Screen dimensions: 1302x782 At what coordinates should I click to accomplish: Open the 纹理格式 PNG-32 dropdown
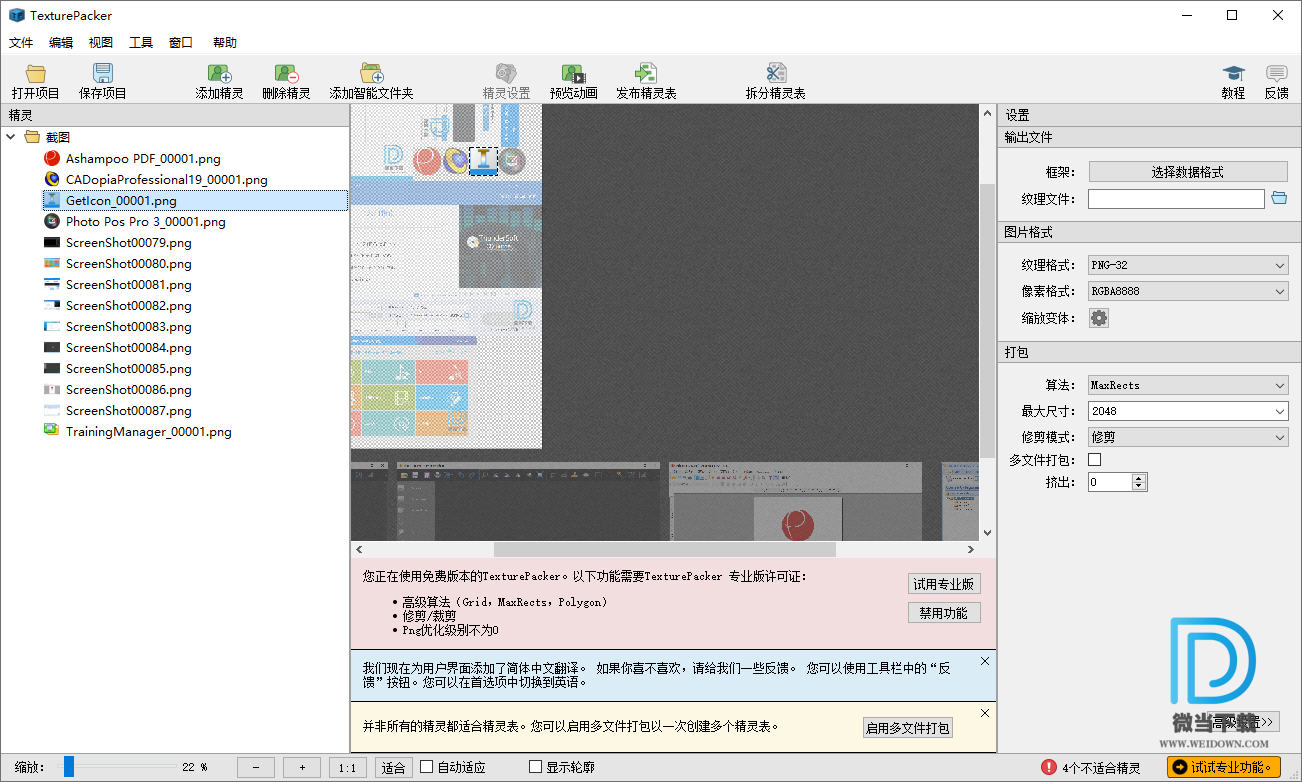click(1188, 265)
